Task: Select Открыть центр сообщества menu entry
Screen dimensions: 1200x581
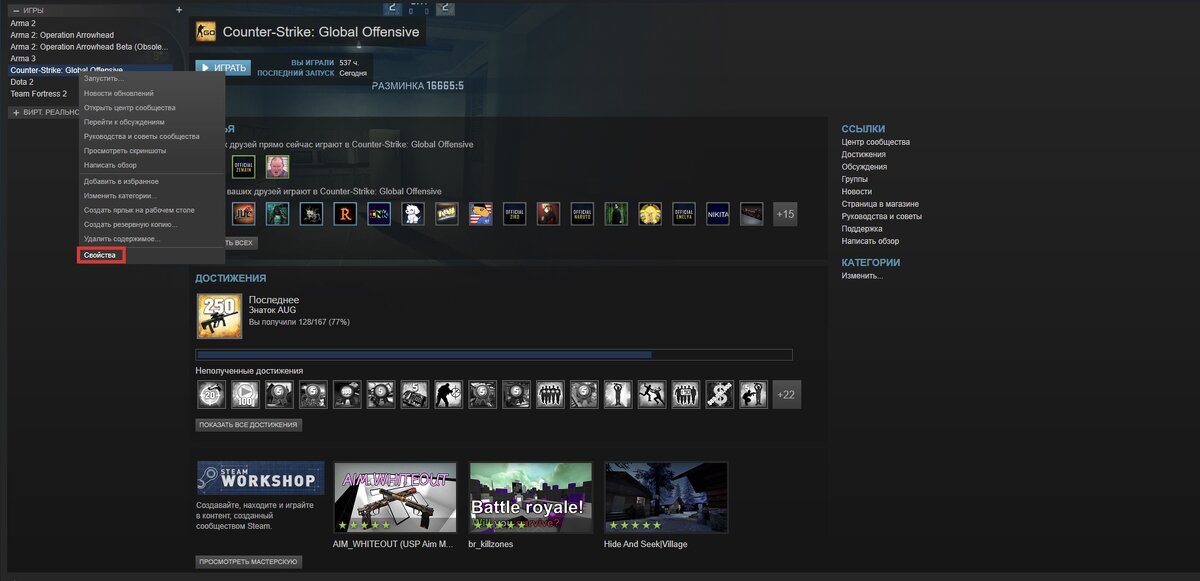Action: [130, 107]
